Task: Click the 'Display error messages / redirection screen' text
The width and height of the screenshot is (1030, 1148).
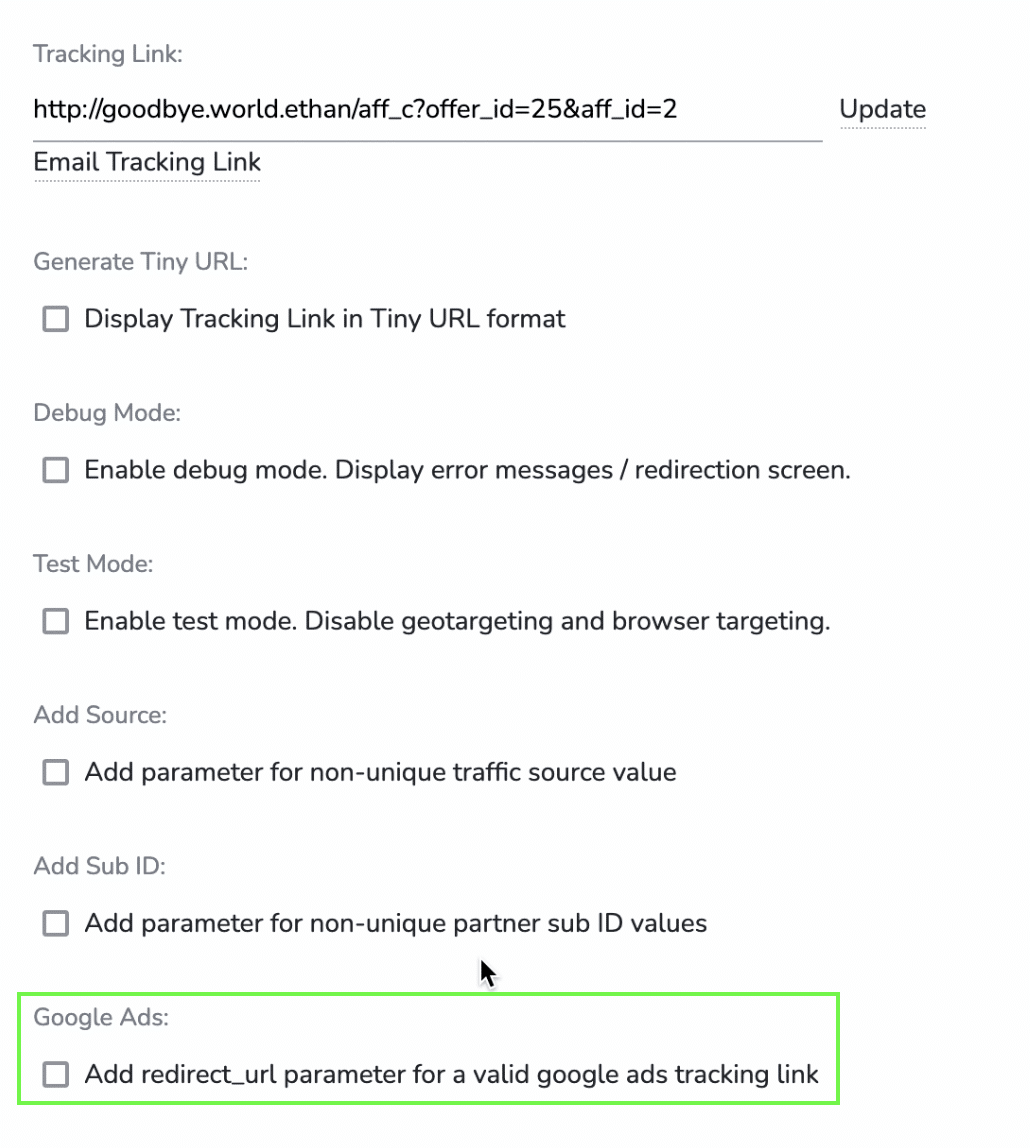Action: (592, 470)
